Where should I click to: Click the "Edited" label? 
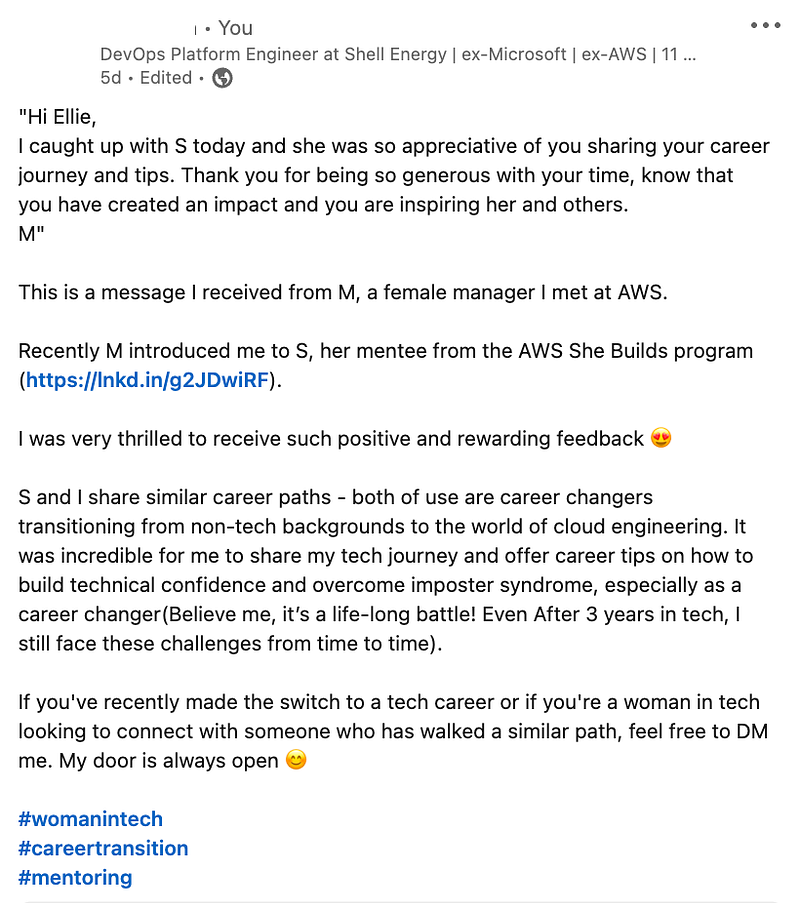(x=166, y=78)
